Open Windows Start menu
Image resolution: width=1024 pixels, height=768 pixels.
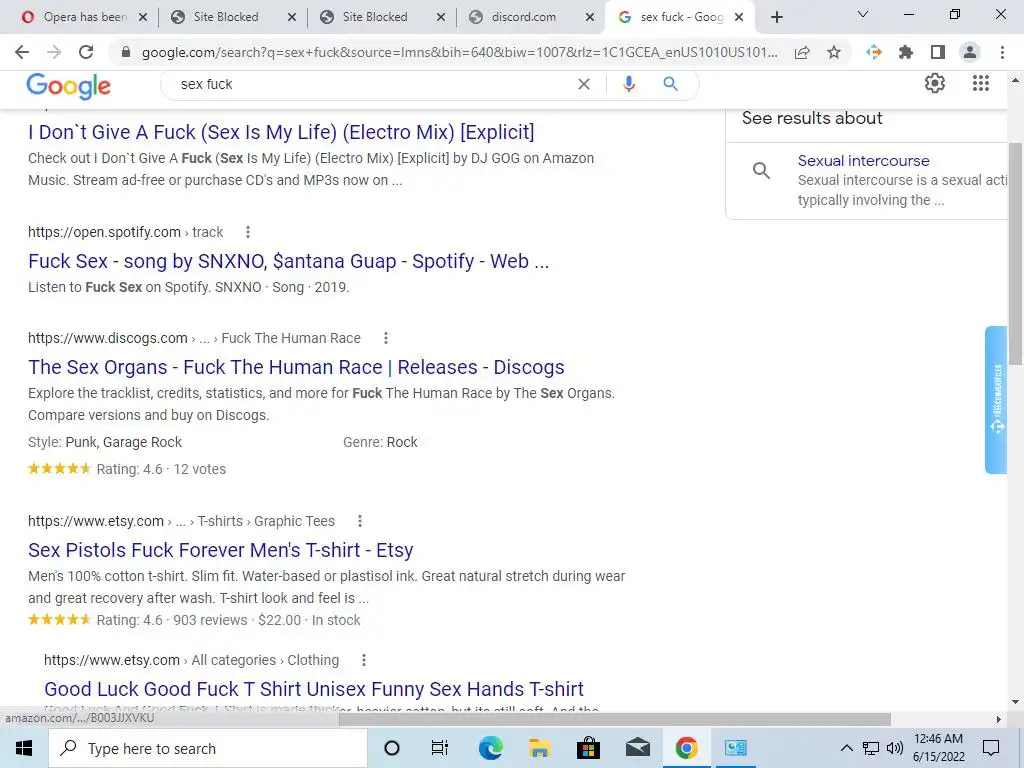pos(24,748)
